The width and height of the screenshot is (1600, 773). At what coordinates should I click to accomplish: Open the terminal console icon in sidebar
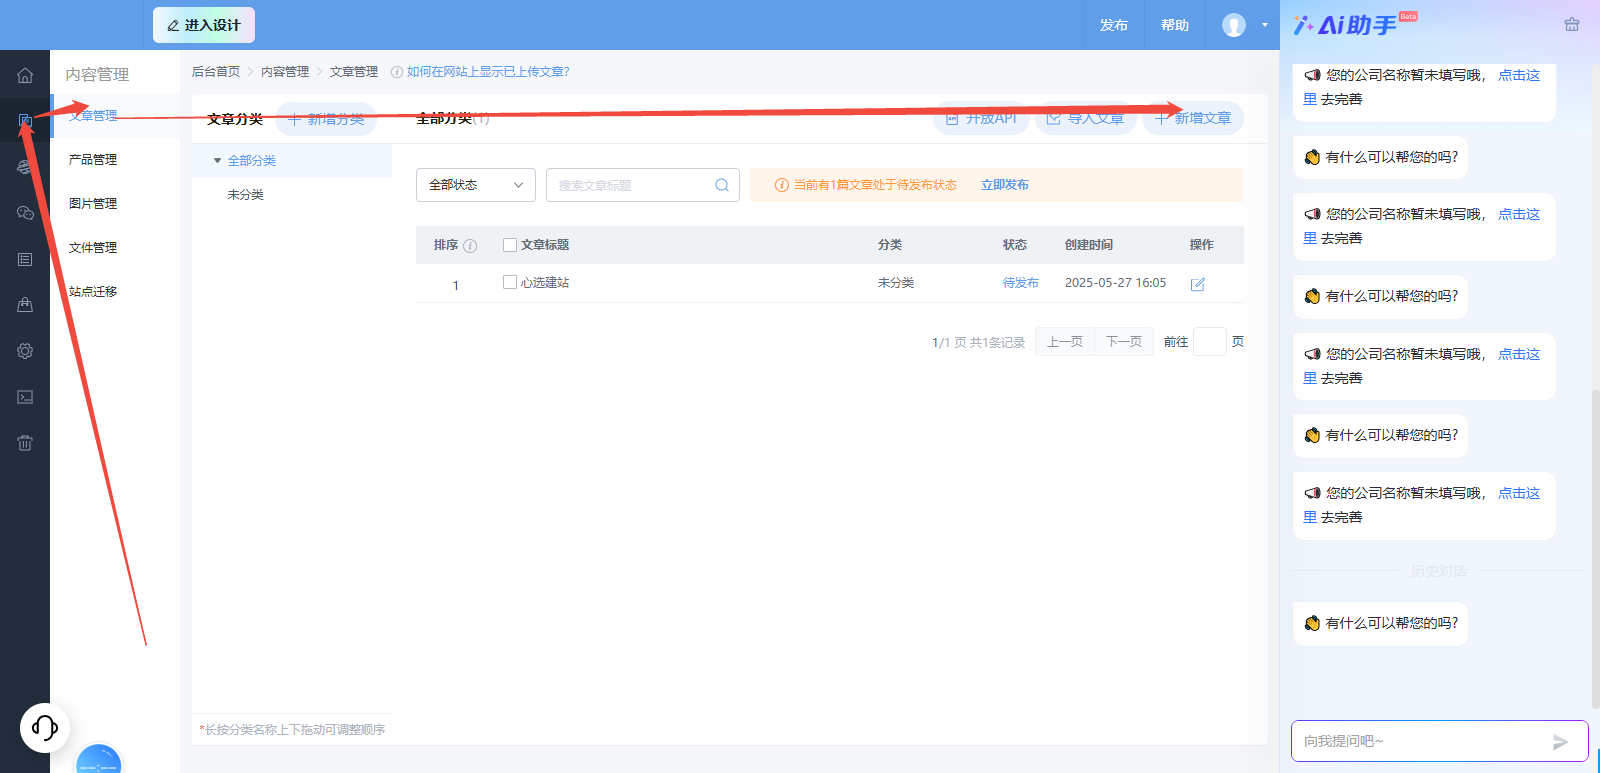pyautogui.click(x=25, y=397)
